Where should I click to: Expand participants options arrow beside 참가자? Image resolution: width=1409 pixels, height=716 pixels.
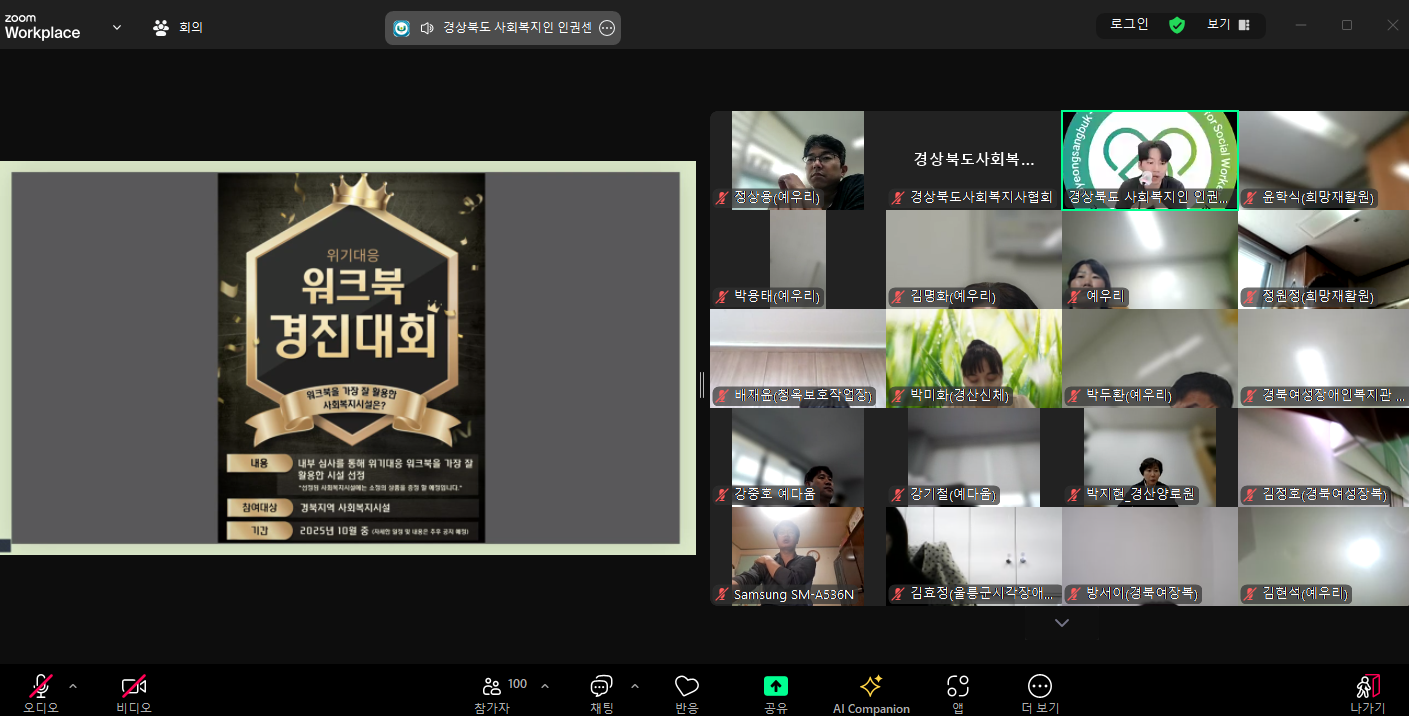[545, 686]
